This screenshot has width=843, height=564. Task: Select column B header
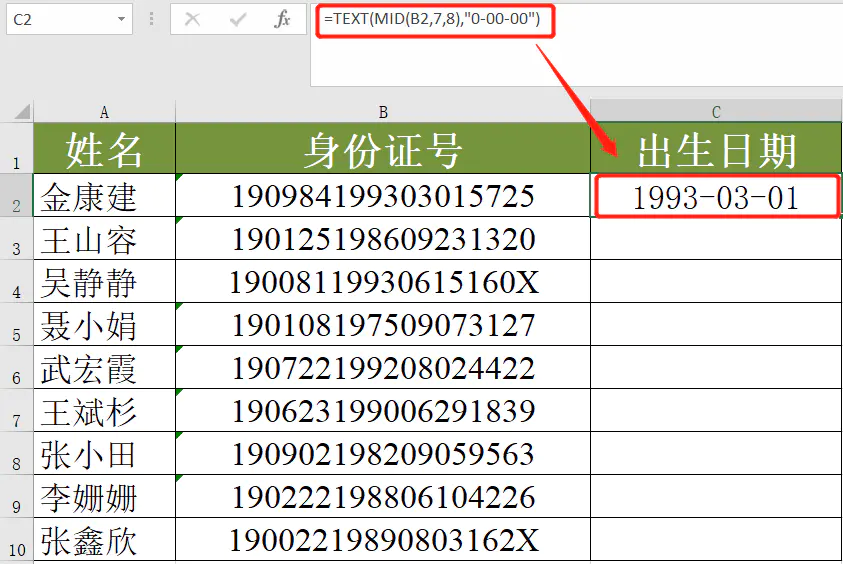coord(383,112)
